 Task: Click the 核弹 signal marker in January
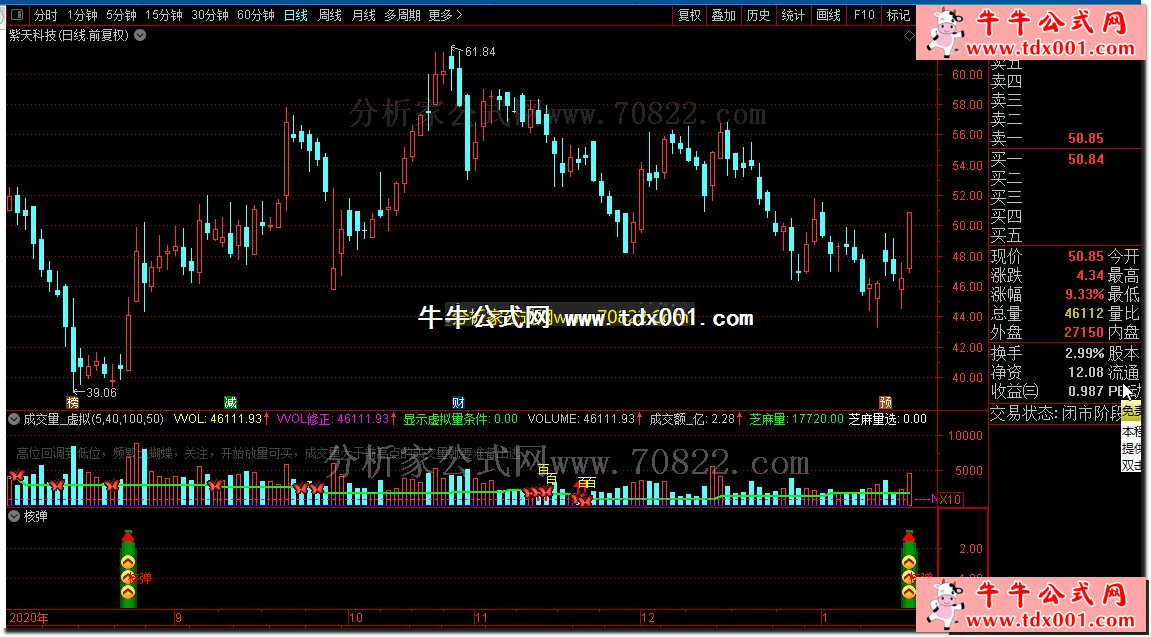[909, 569]
